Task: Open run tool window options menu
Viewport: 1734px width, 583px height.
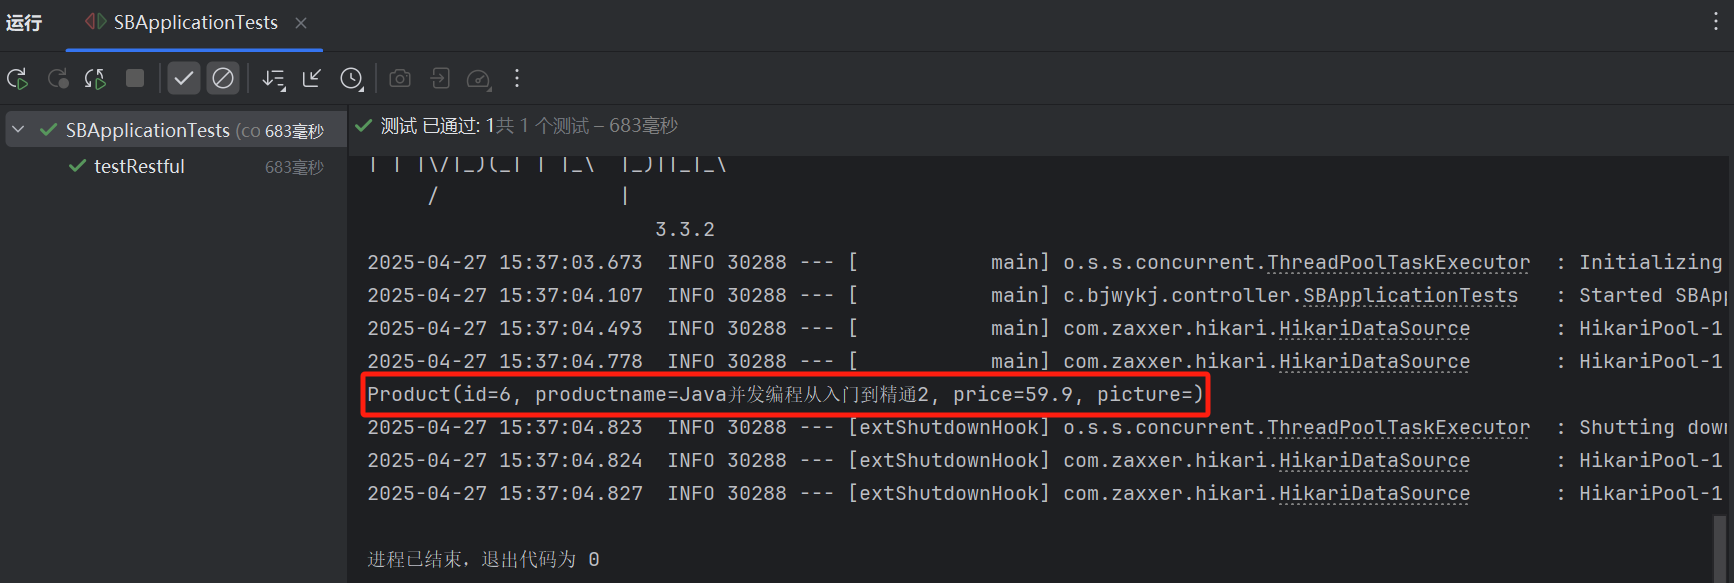Action: tap(1716, 22)
